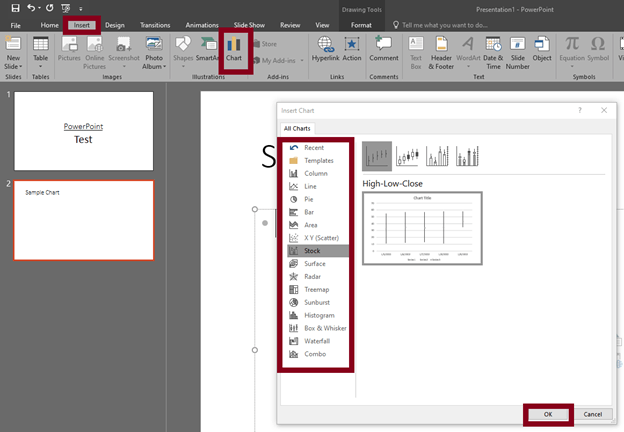The image size is (624, 432).
Task: Switch to the Design tab
Action: 115,25
